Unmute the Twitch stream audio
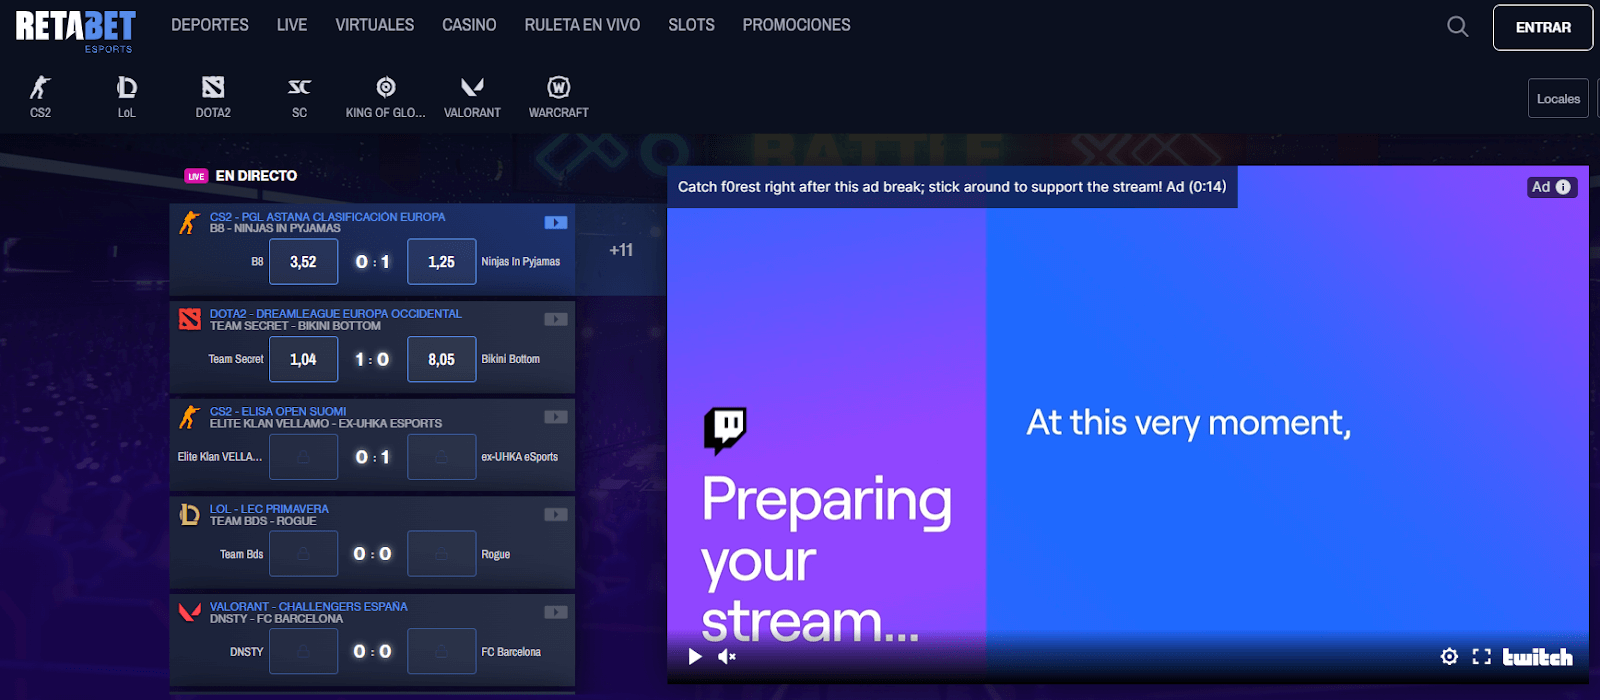Image resolution: width=1600 pixels, height=700 pixels. tap(727, 657)
